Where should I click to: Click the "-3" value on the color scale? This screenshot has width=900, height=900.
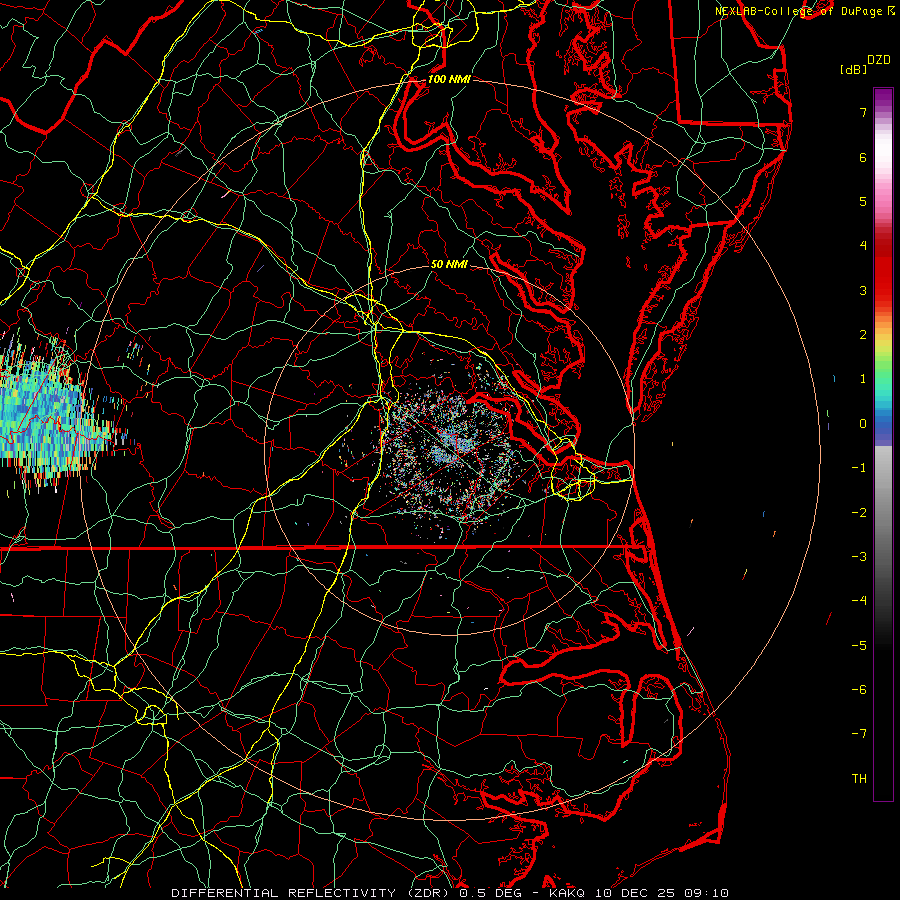(859, 557)
